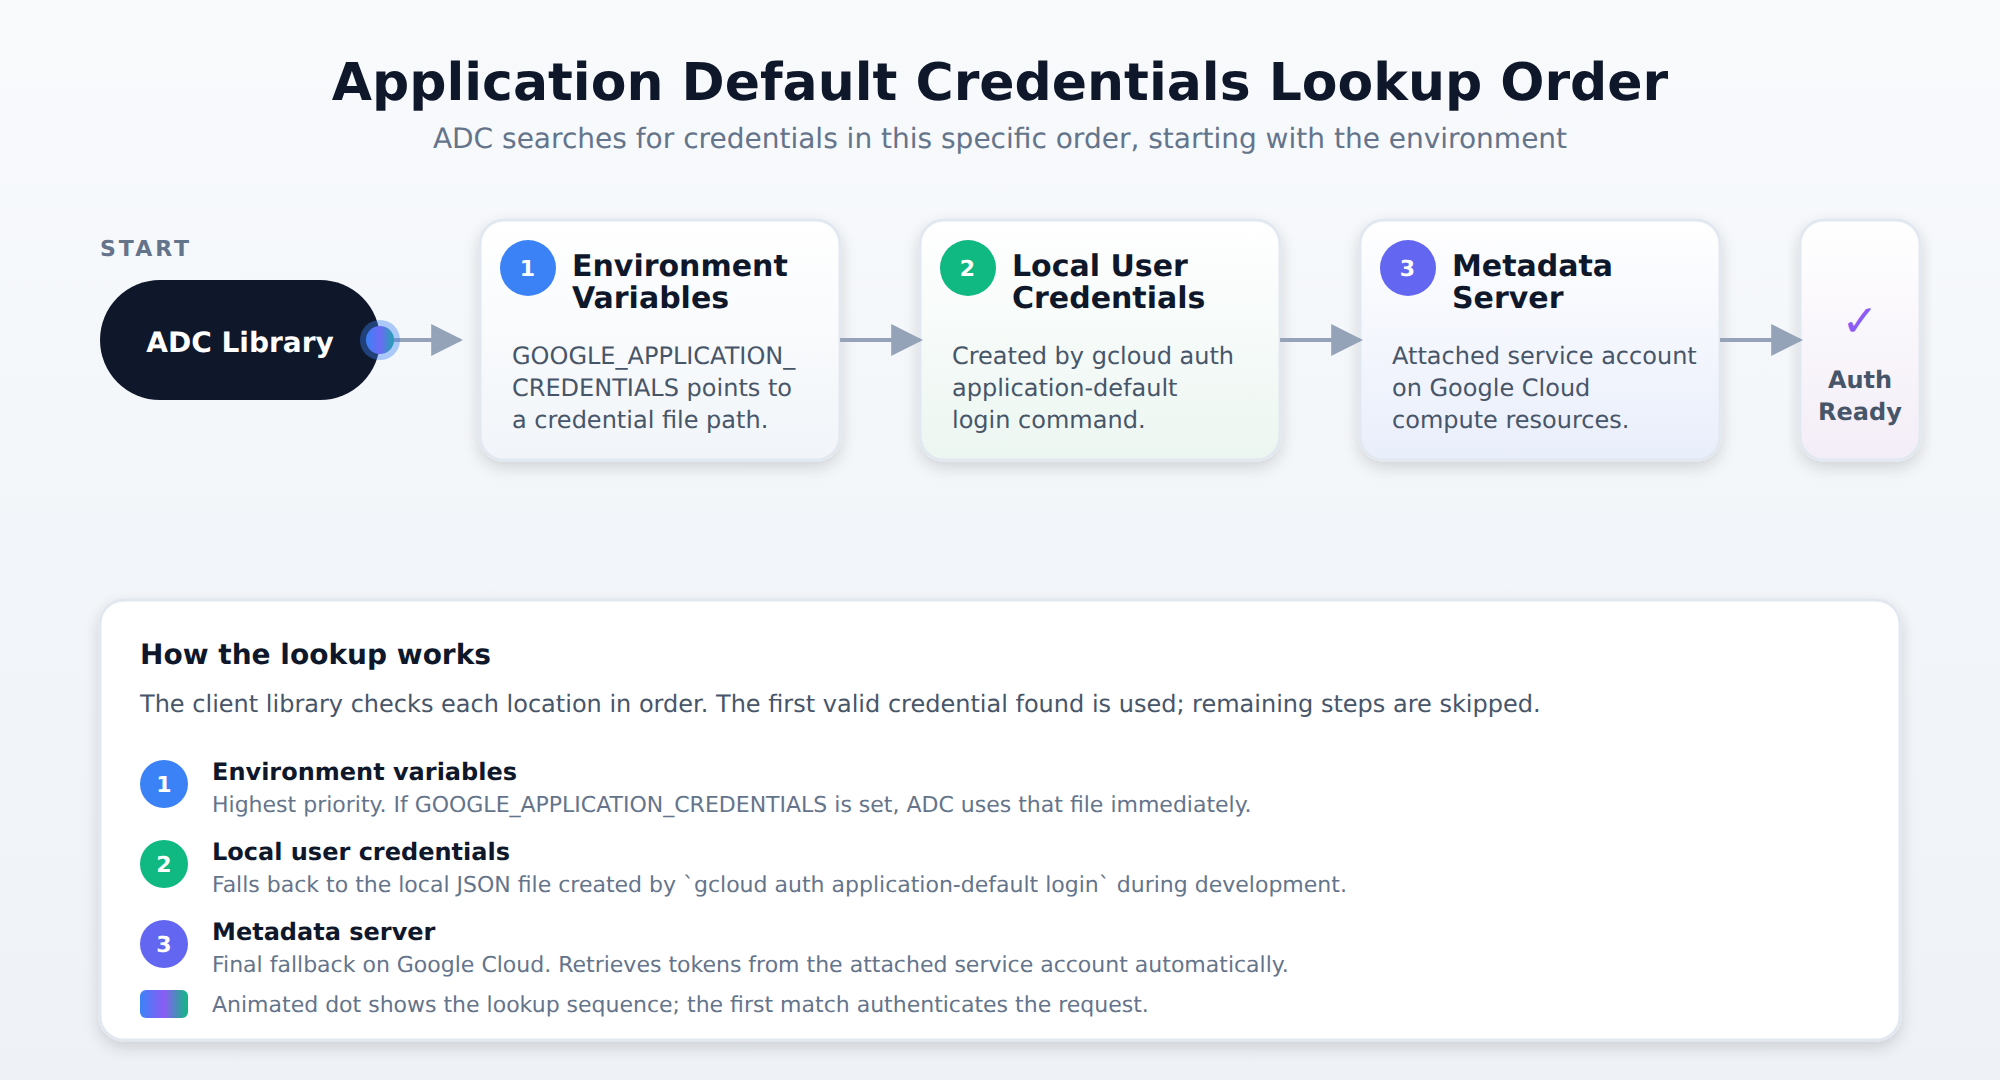Click the 'Local user credentials' list item title
This screenshot has height=1080, width=2000.
pyautogui.click(x=361, y=851)
